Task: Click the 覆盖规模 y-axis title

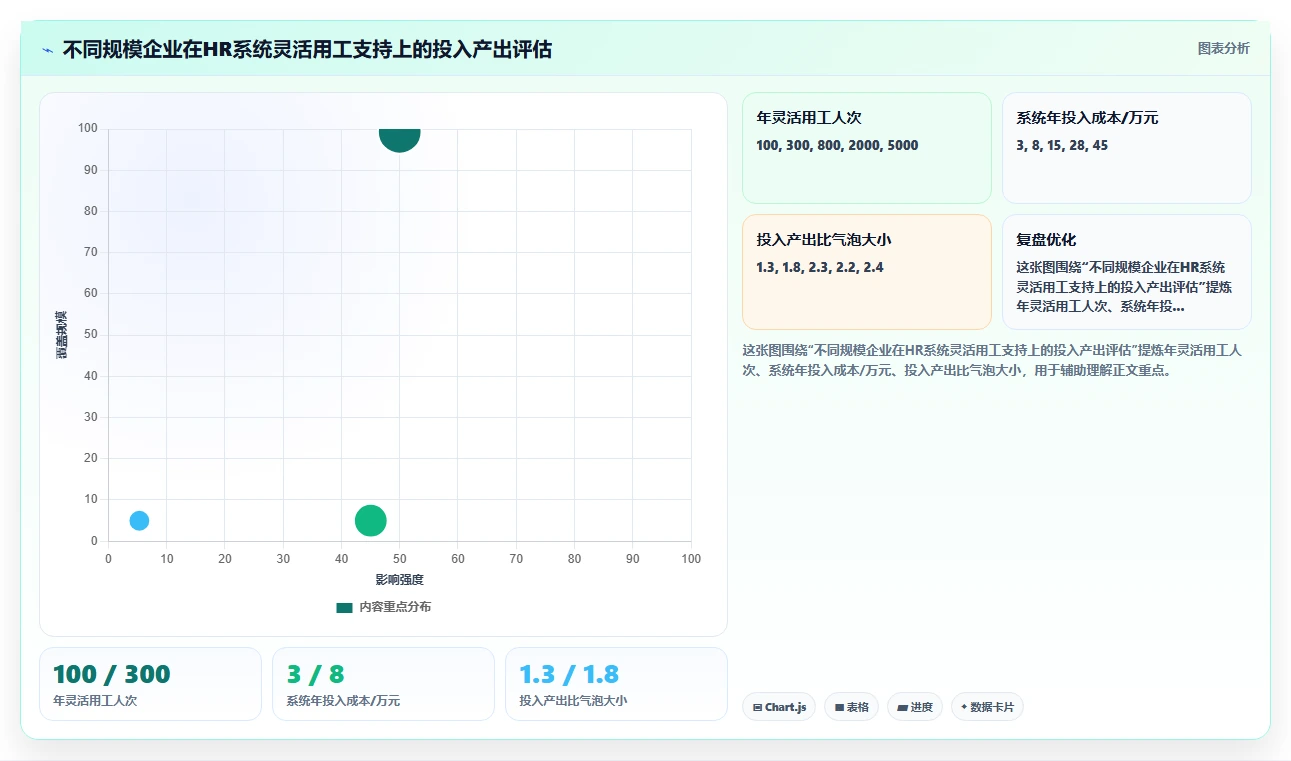Action: pos(61,335)
